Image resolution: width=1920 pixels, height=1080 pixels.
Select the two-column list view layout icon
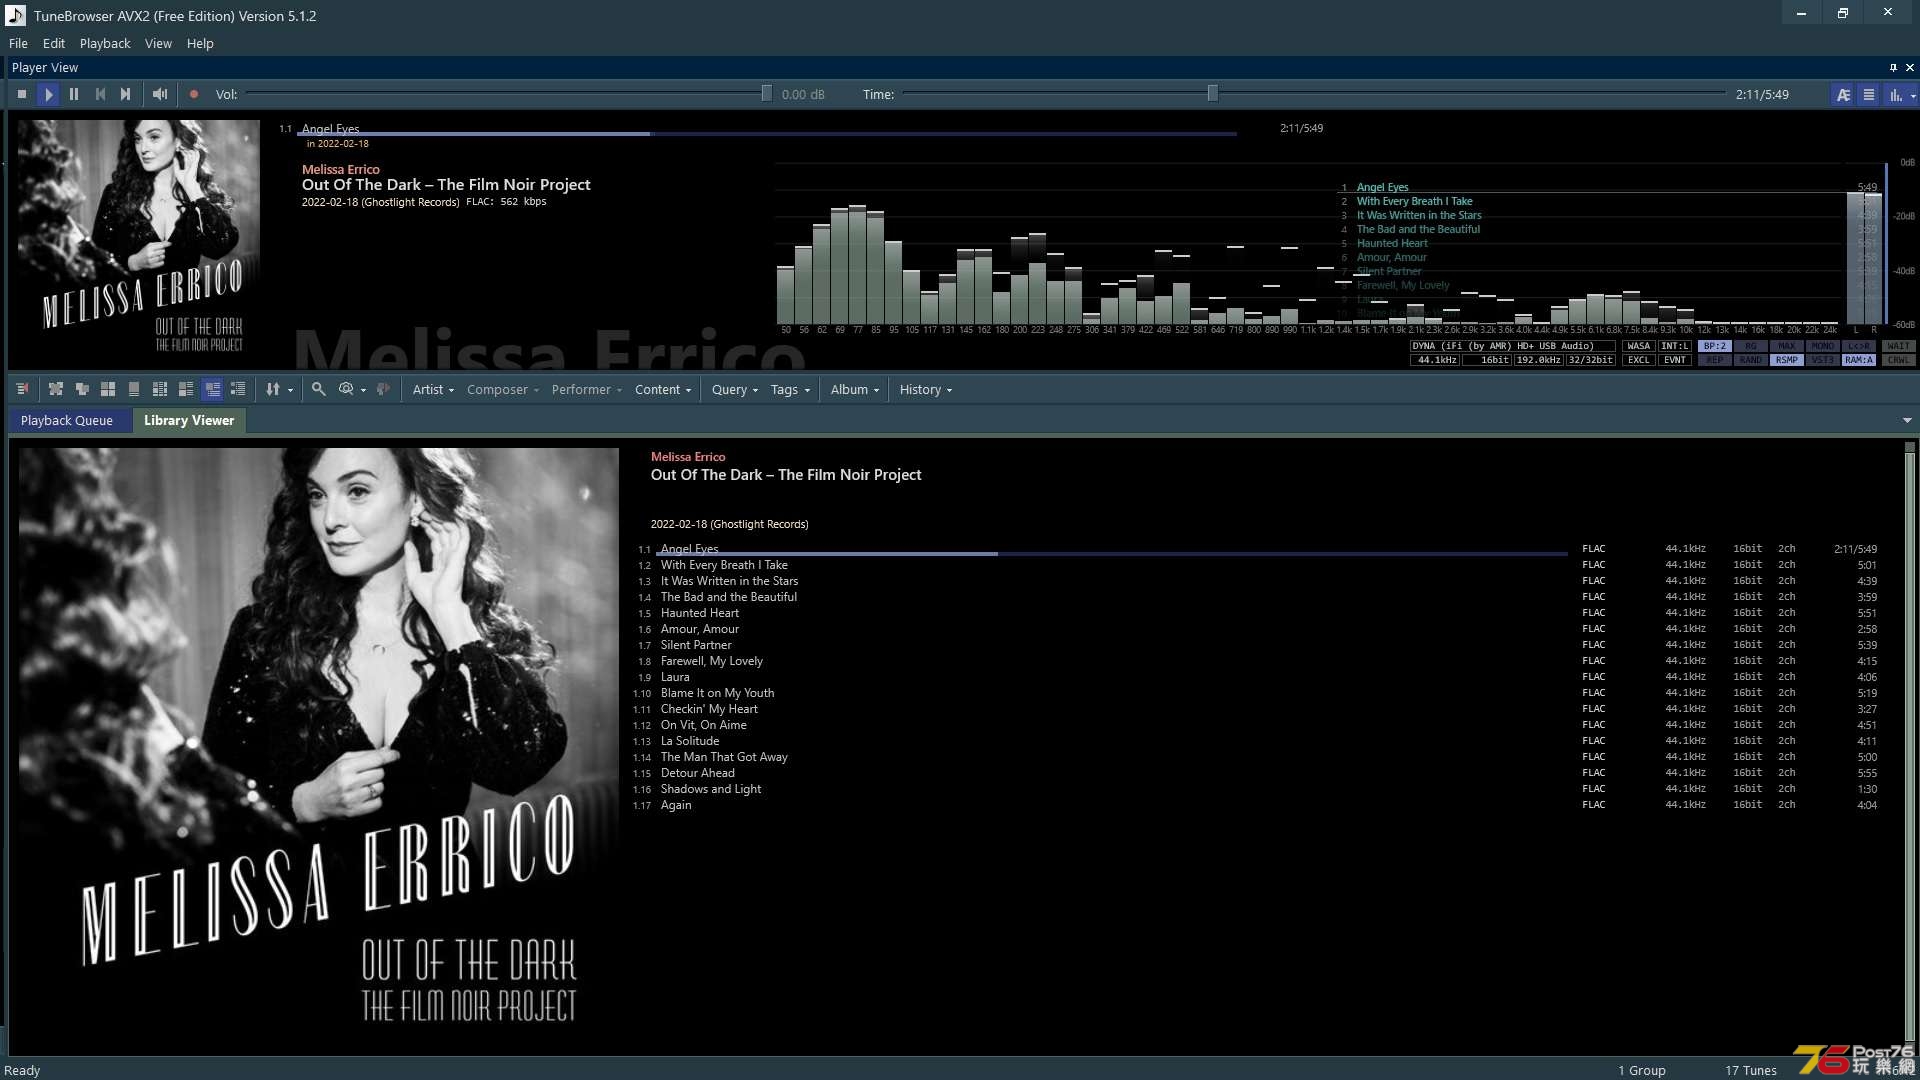pos(160,389)
